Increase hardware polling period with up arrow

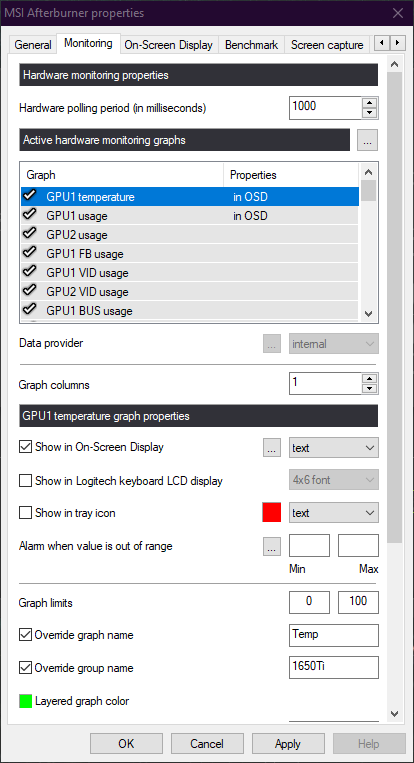370,103
